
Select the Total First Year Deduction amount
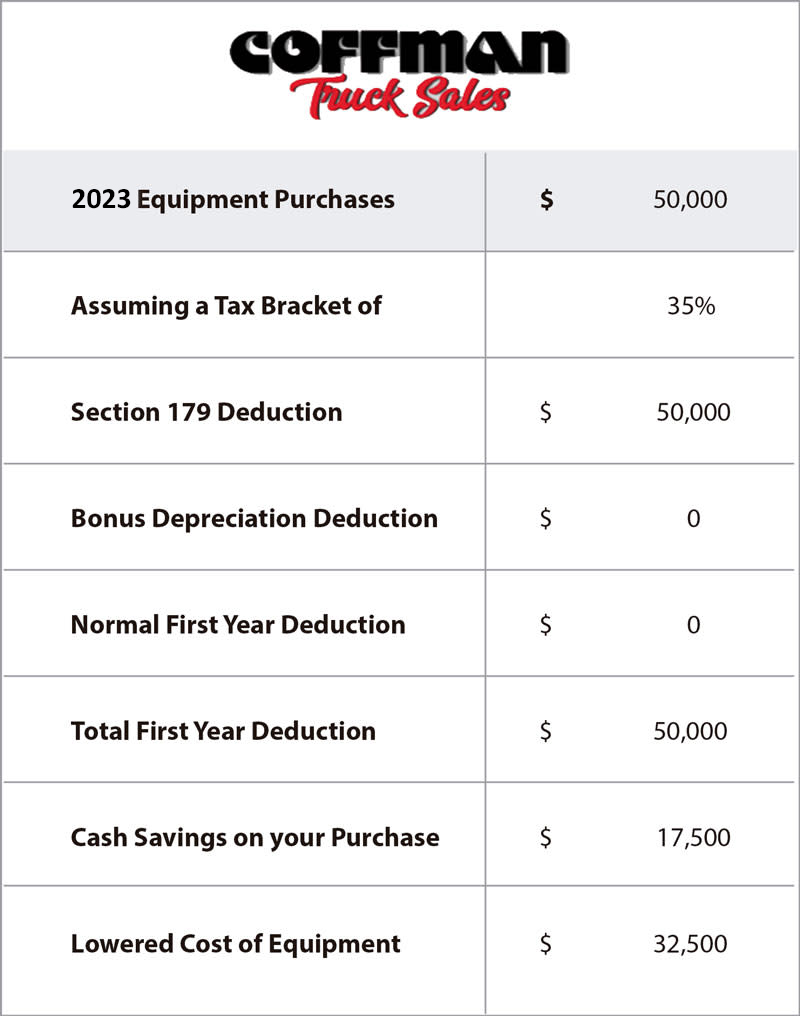coord(690,731)
